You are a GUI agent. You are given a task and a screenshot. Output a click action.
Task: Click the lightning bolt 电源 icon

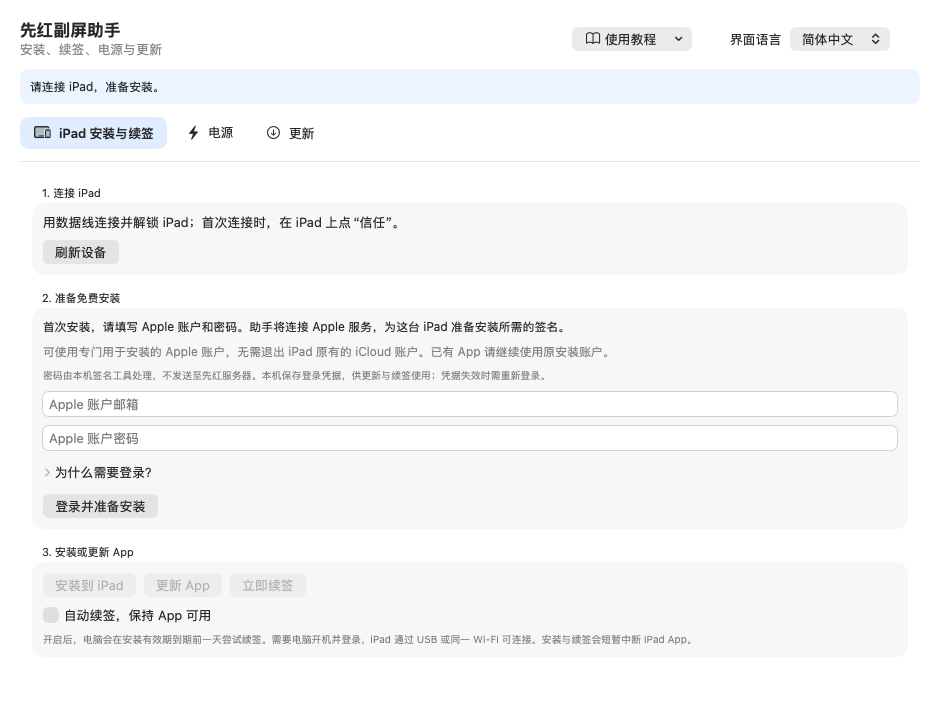click(193, 132)
